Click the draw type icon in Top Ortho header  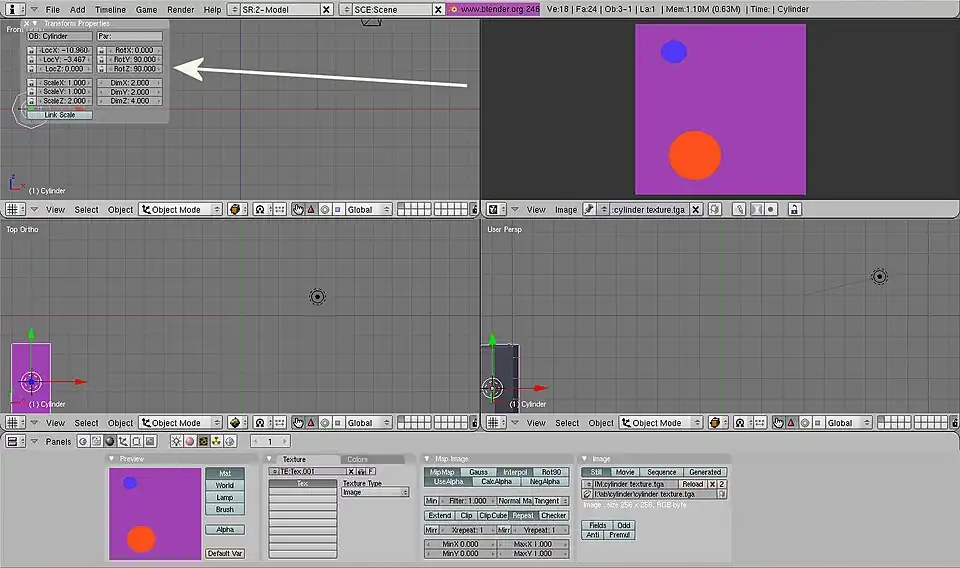pos(237,423)
